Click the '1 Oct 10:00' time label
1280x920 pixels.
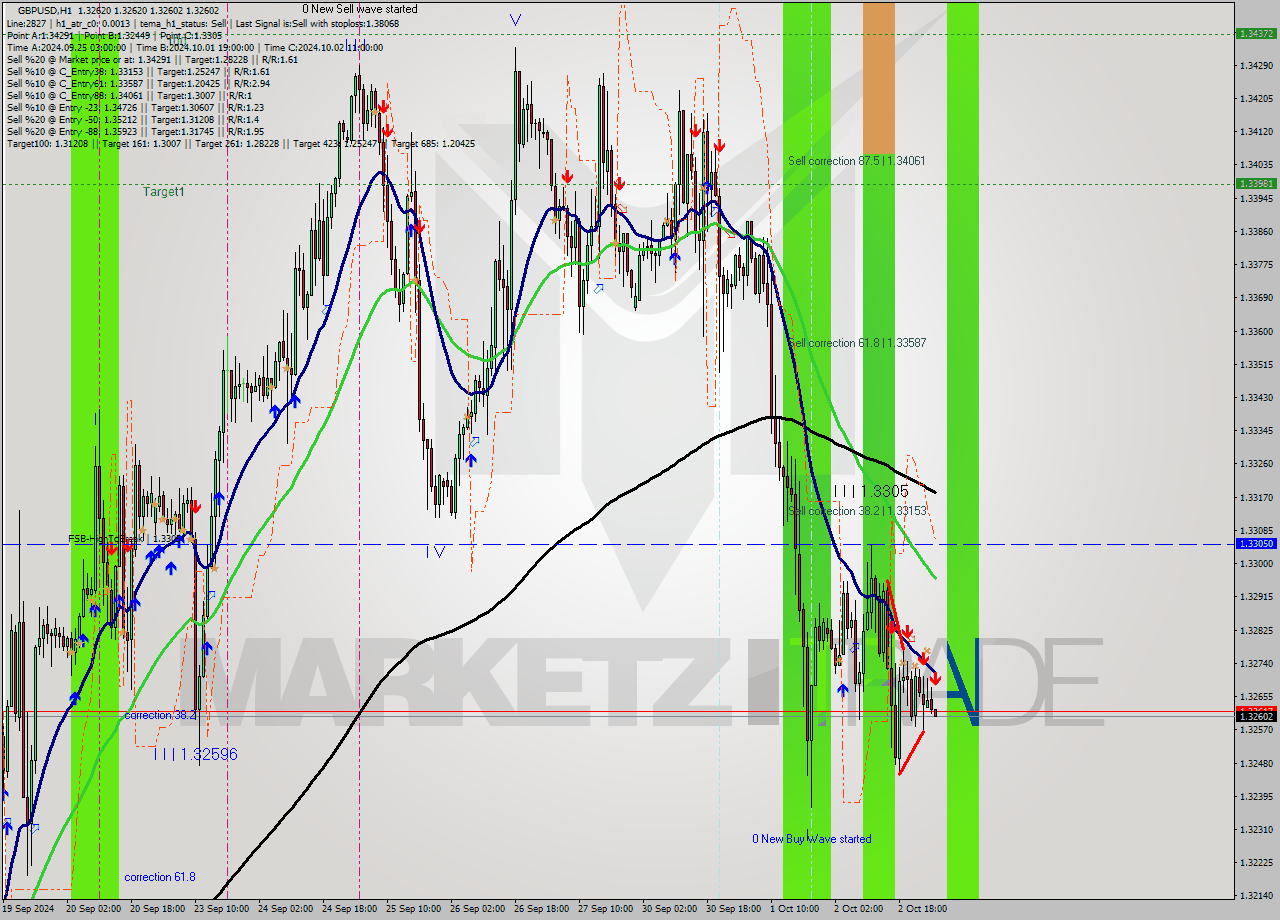(x=795, y=909)
